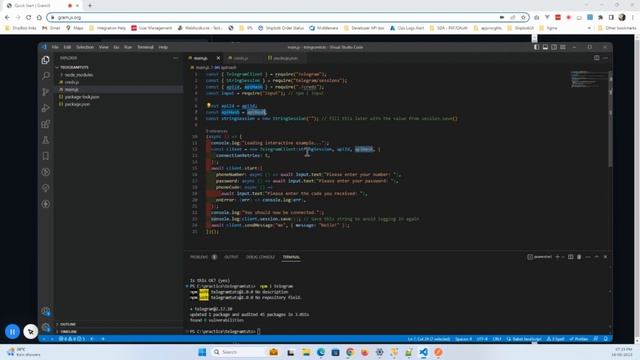Screen dimensions: 640x360
Task: Open the Manage gear icon in VS Code
Action: tap(46, 327)
